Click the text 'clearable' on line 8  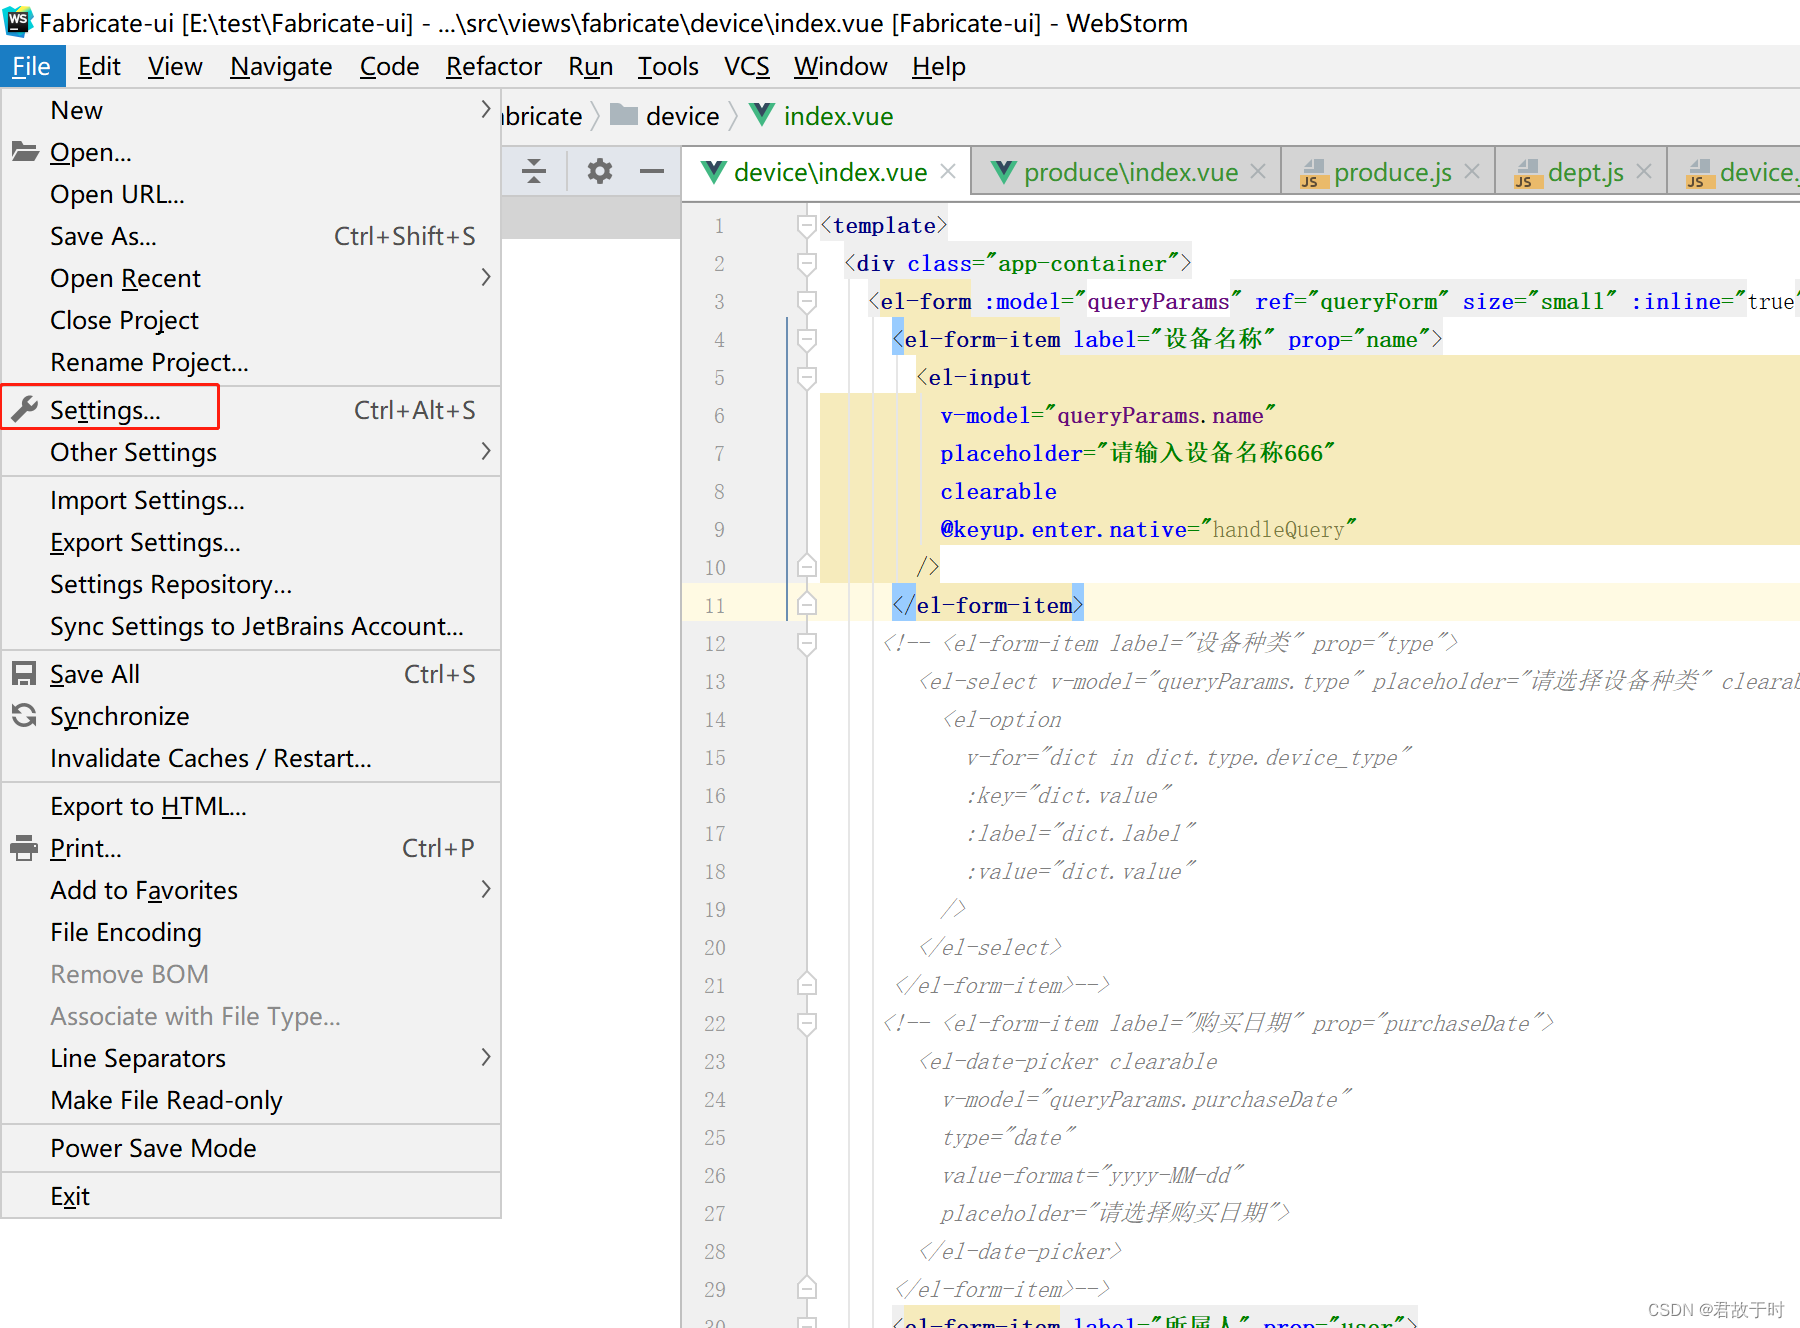pyautogui.click(x=998, y=492)
